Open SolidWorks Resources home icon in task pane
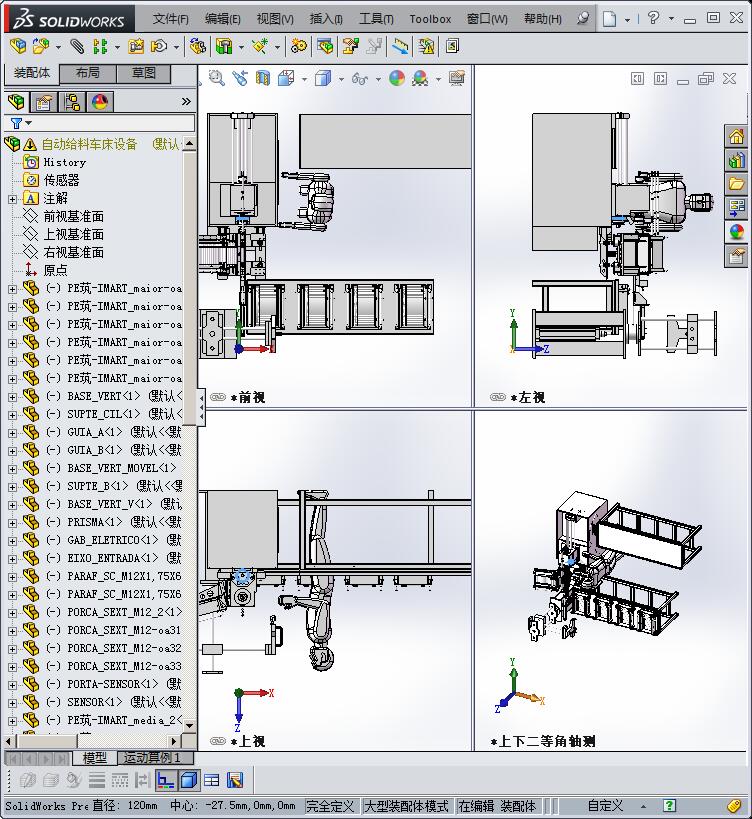The width and height of the screenshot is (752, 819). pos(736,137)
